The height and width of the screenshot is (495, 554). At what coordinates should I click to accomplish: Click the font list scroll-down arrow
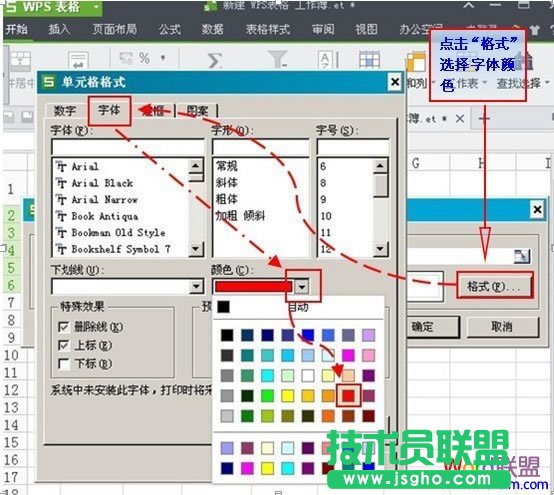[x=196, y=249]
